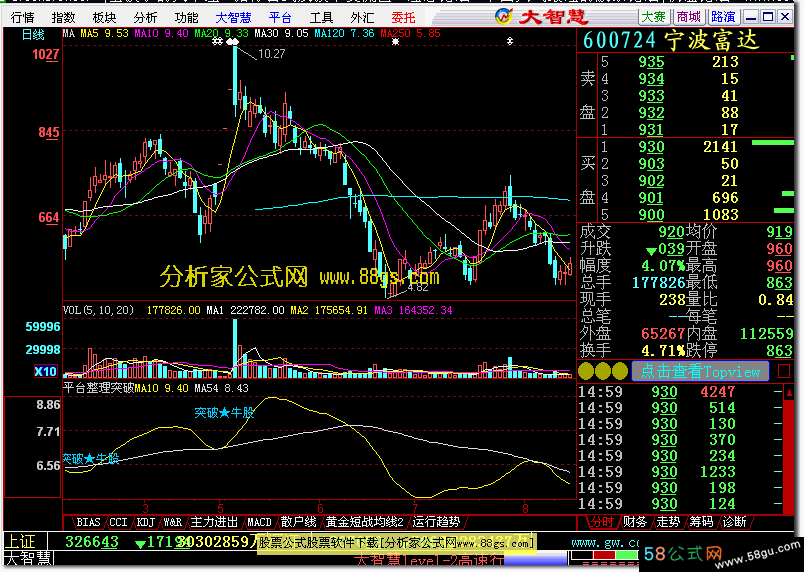Open the 工具 menu
This screenshot has width=804, height=572.
321,18
